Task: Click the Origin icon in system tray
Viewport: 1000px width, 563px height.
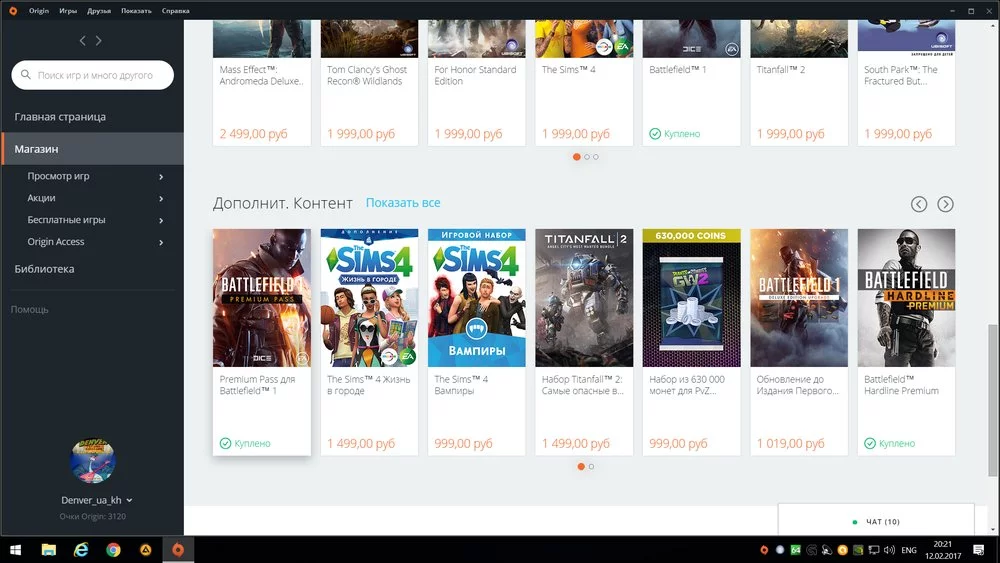Action: (764, 550)
